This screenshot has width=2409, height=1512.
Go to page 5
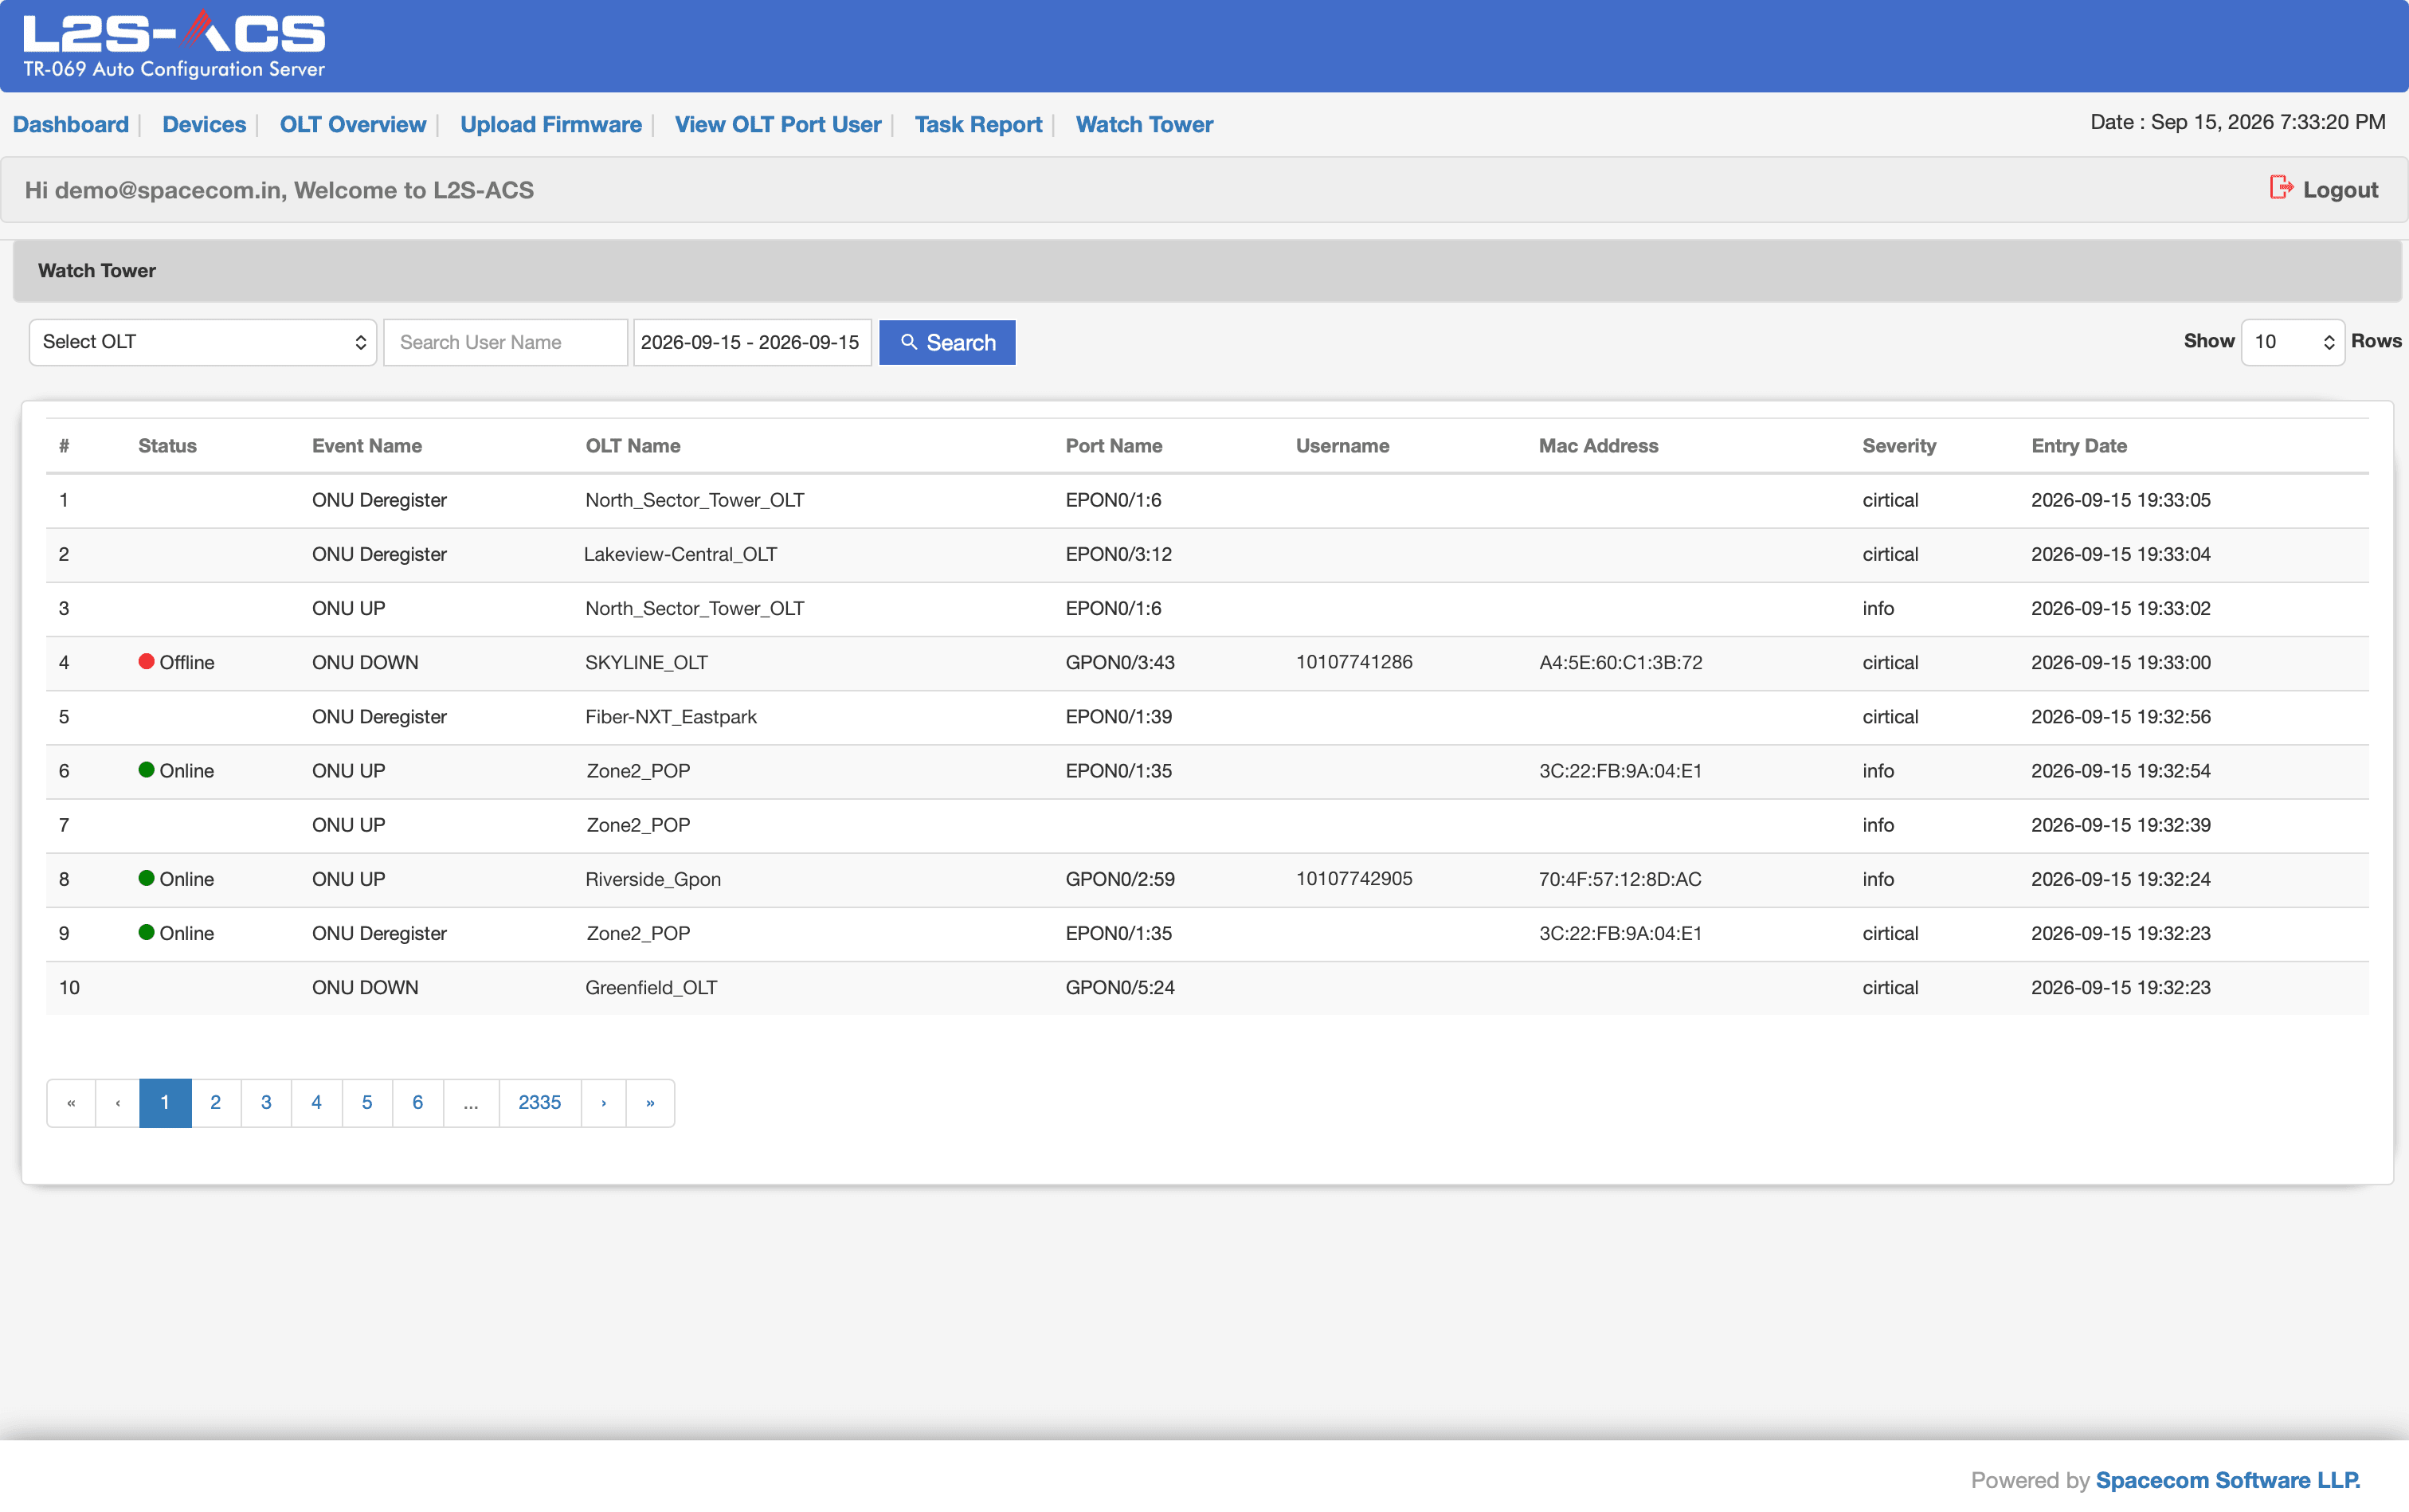tap(367, 1102)
